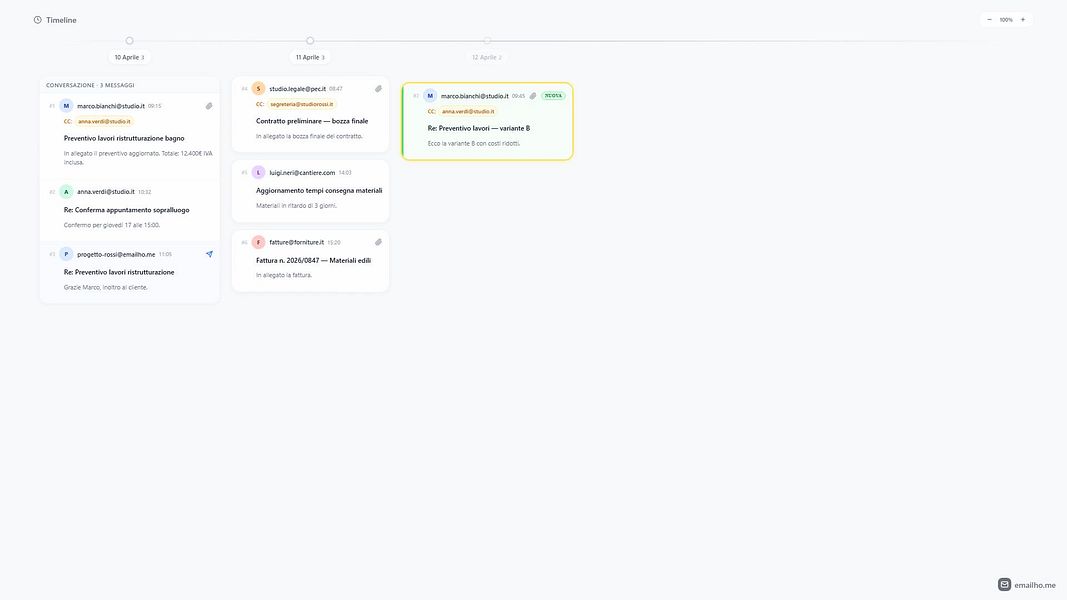This screenshot has height=600, width=1067.
Task: Open Contratto preliminare — bozza finale message
Action: point(312,121)
